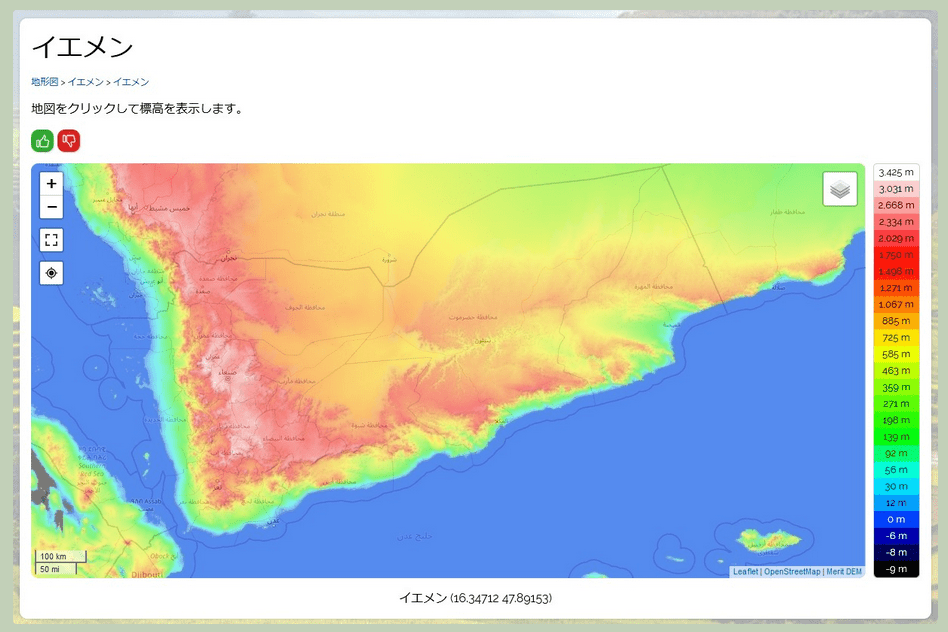Click the red thumbs down icon
The width and height of the screenshot is (948, 632).
click(69, 141)
